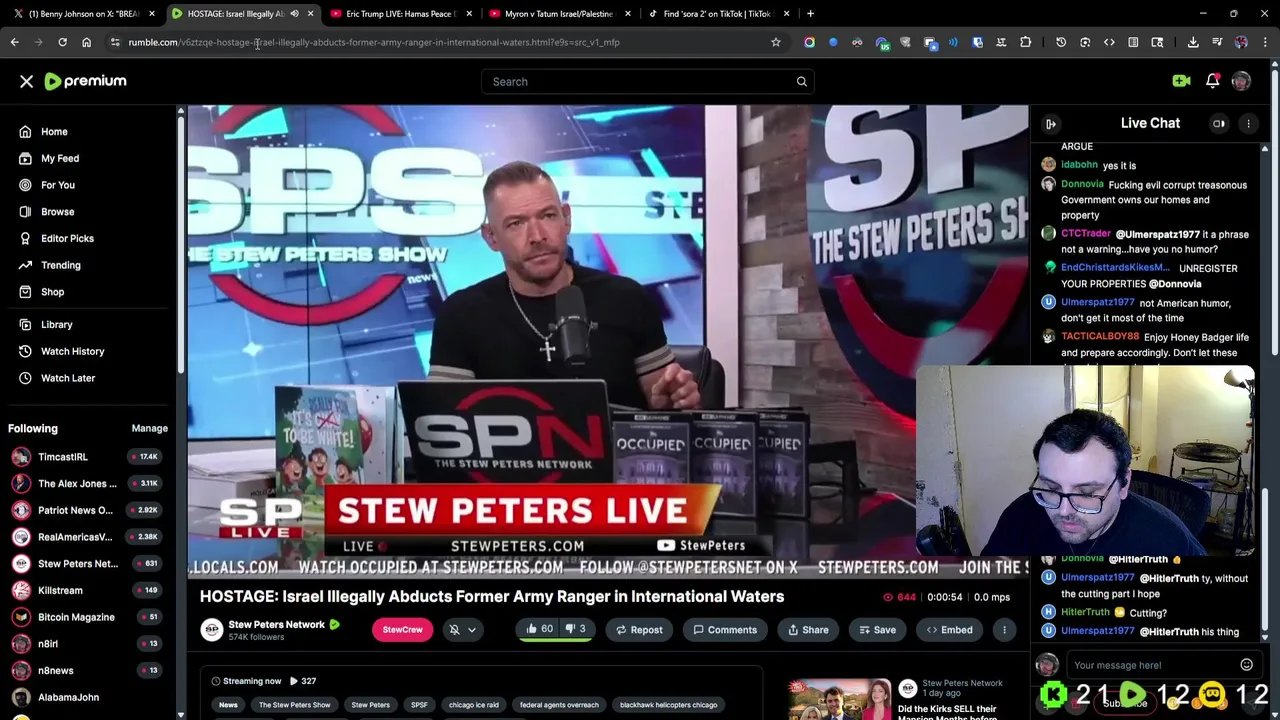Go to Home in sidebar
The height and width of the screenshot is (720, 1280).
click(x=54, y=132)
